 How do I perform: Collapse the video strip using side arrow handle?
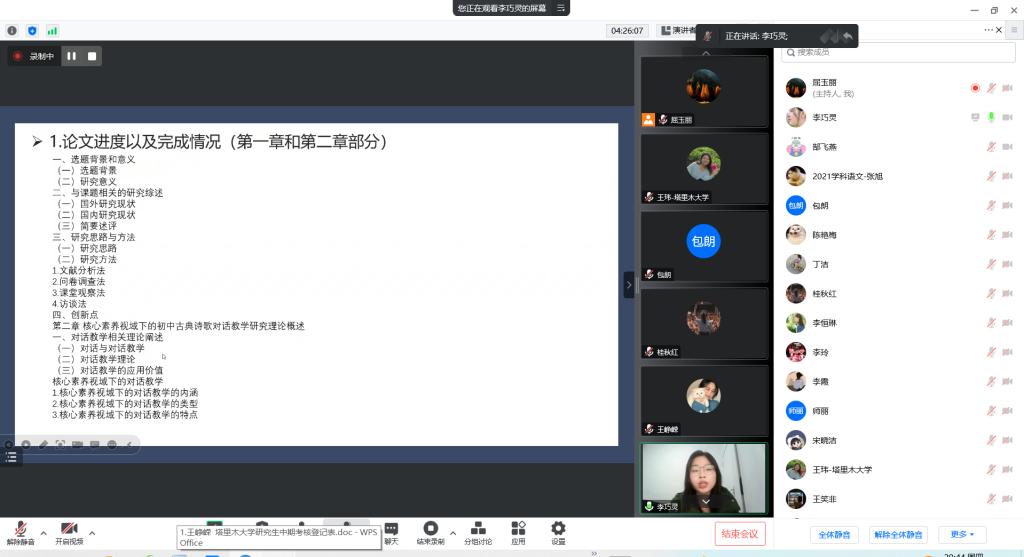tap(629, 285)
